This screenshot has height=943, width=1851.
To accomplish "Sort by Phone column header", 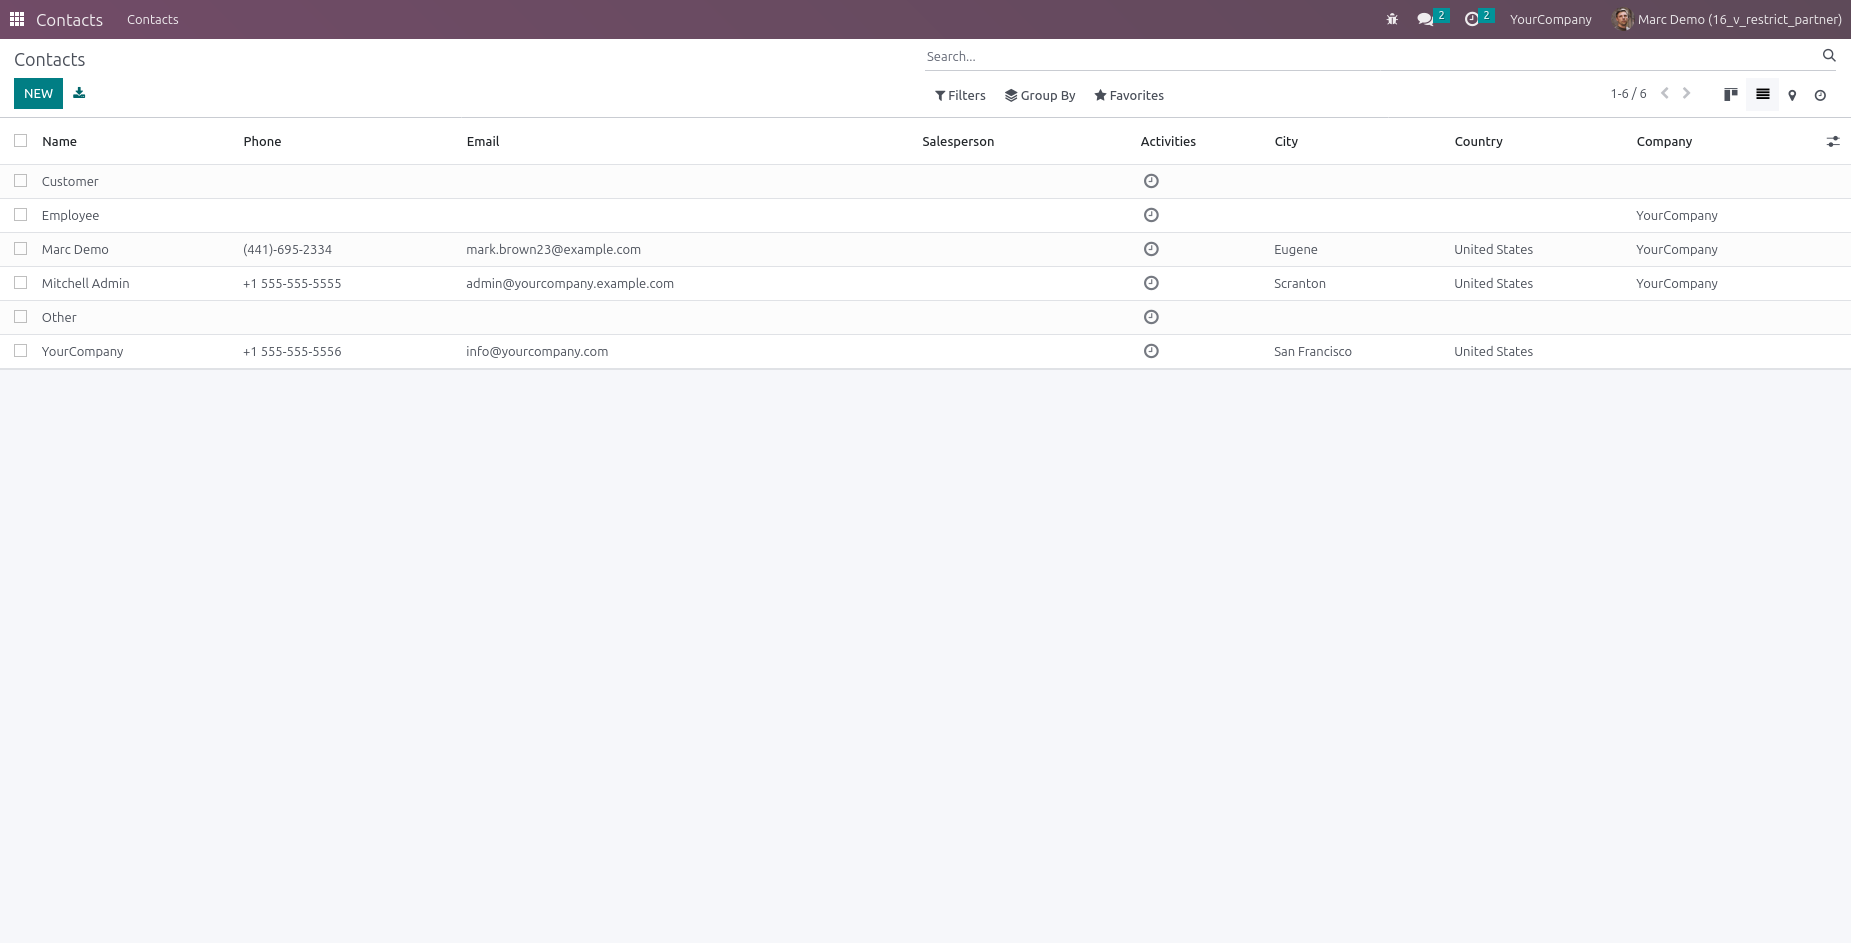I will pos(262,141).
